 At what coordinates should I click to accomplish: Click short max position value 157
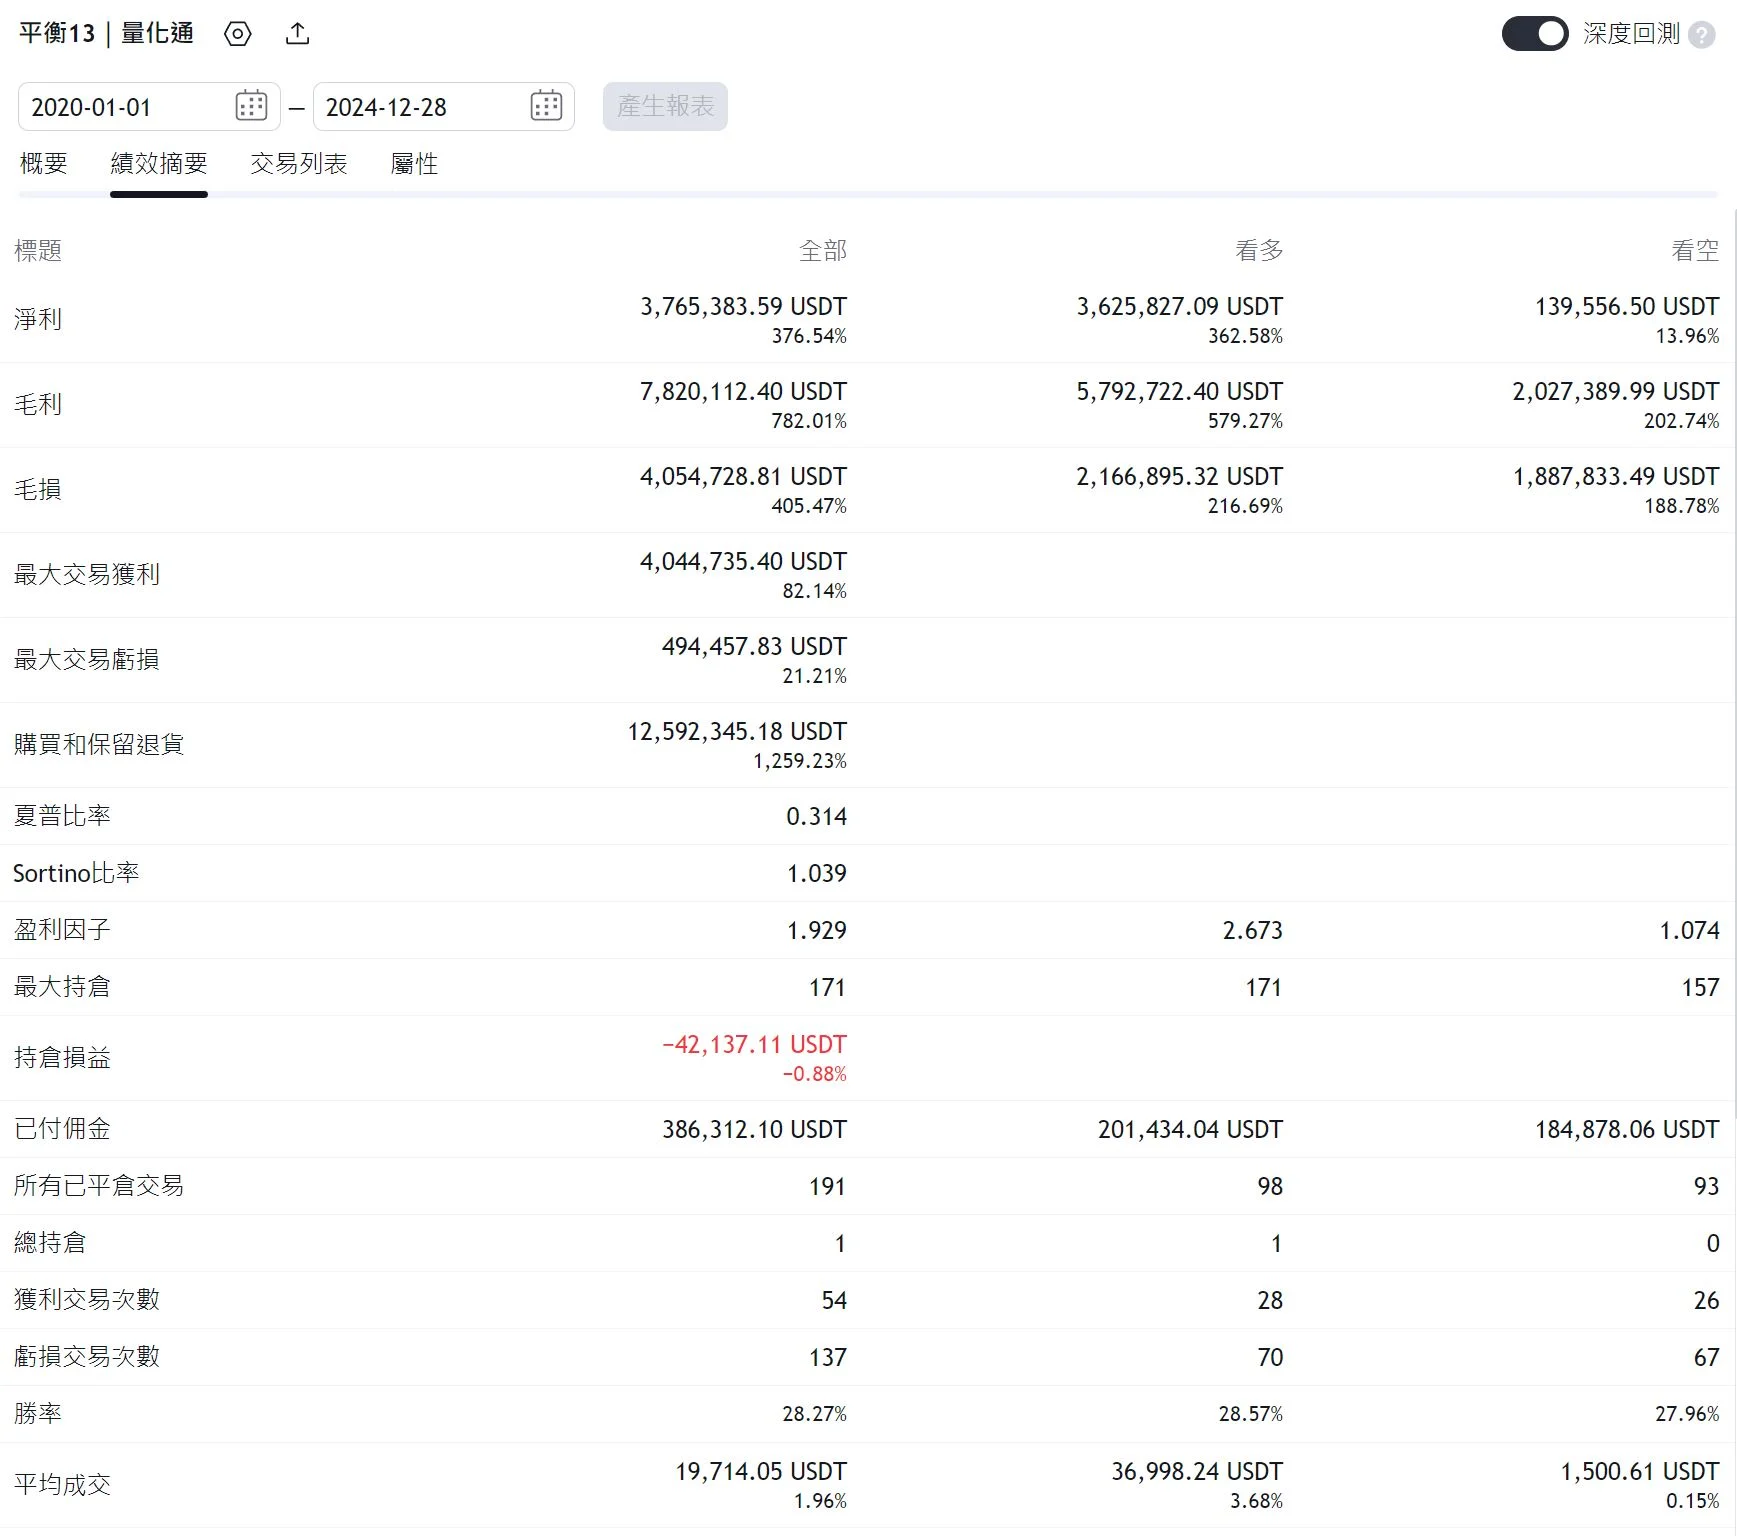pyautogui.click(x=1700, y=988)
